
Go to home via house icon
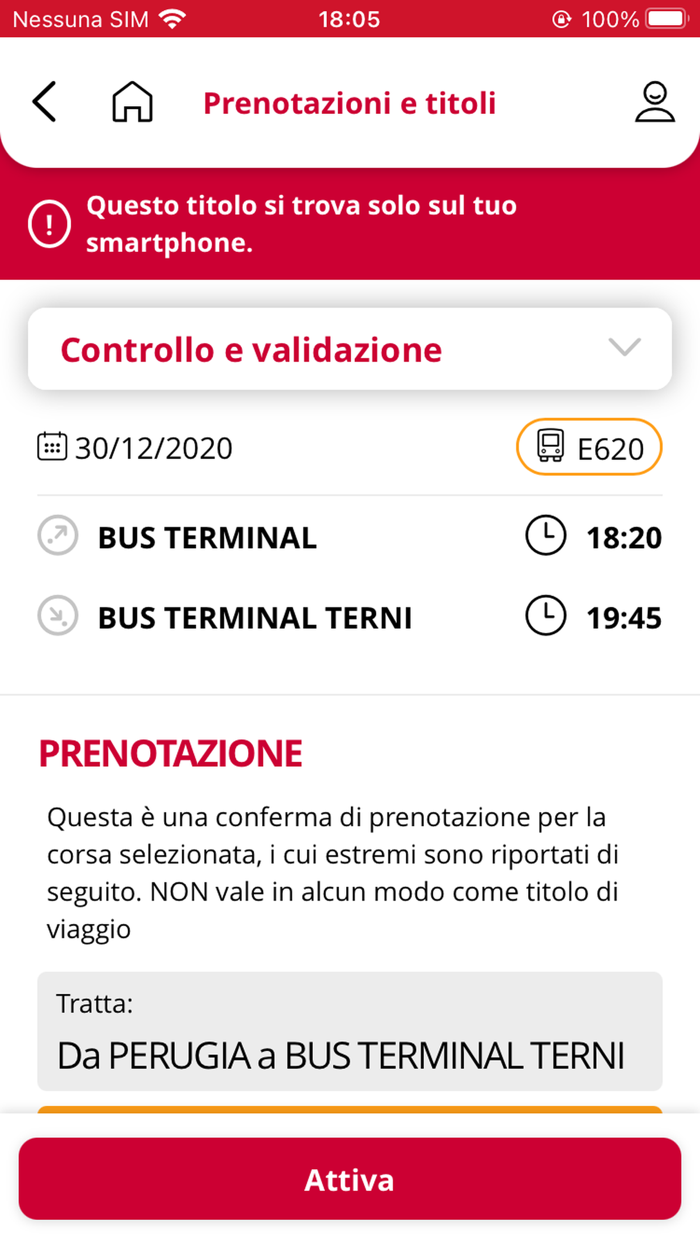(x=132, y=102)
